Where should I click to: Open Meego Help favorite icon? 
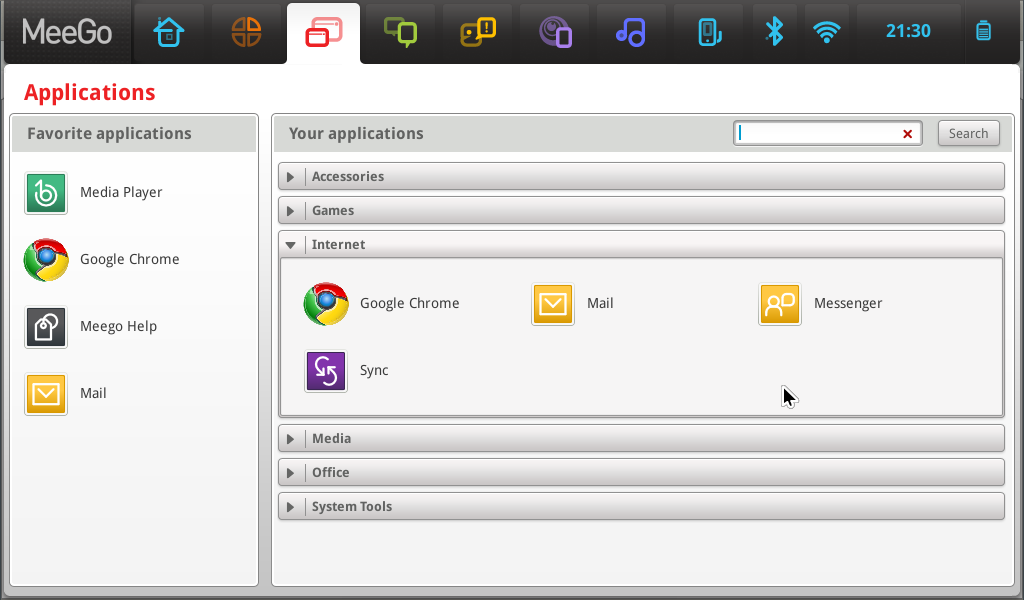46,327
